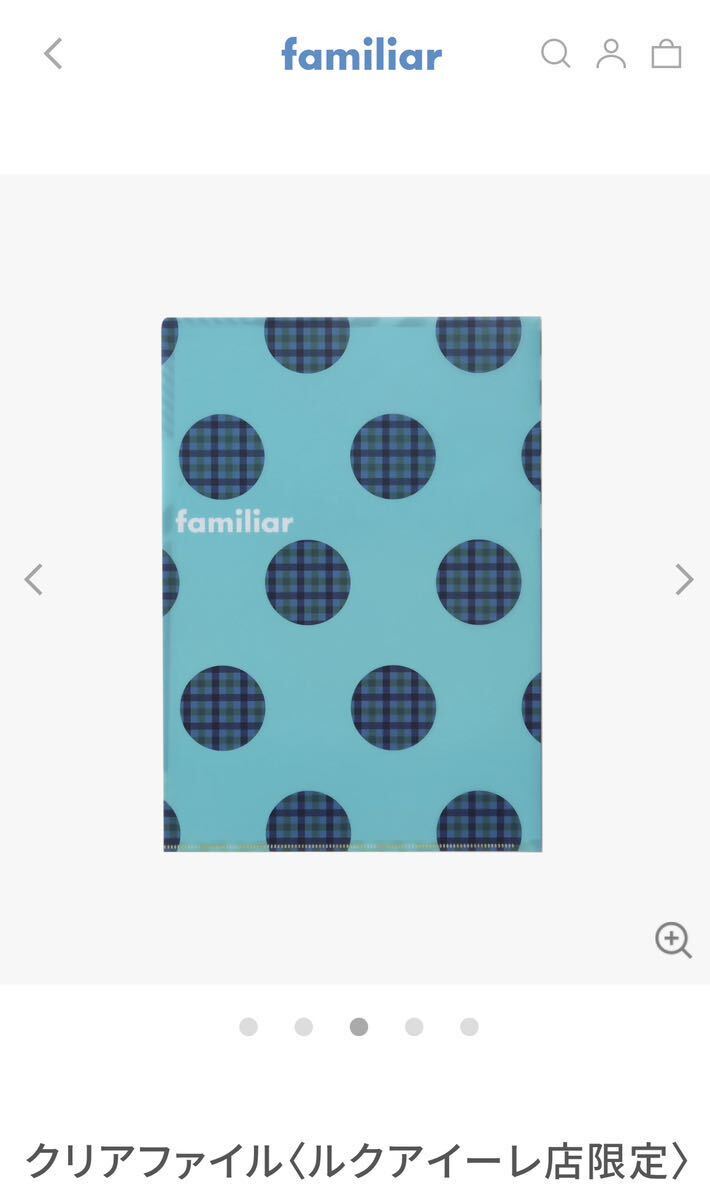710x1200 pixels.
Task: Tap the clear file product photo
Action: pyautogui.click(x=352, y=585)
